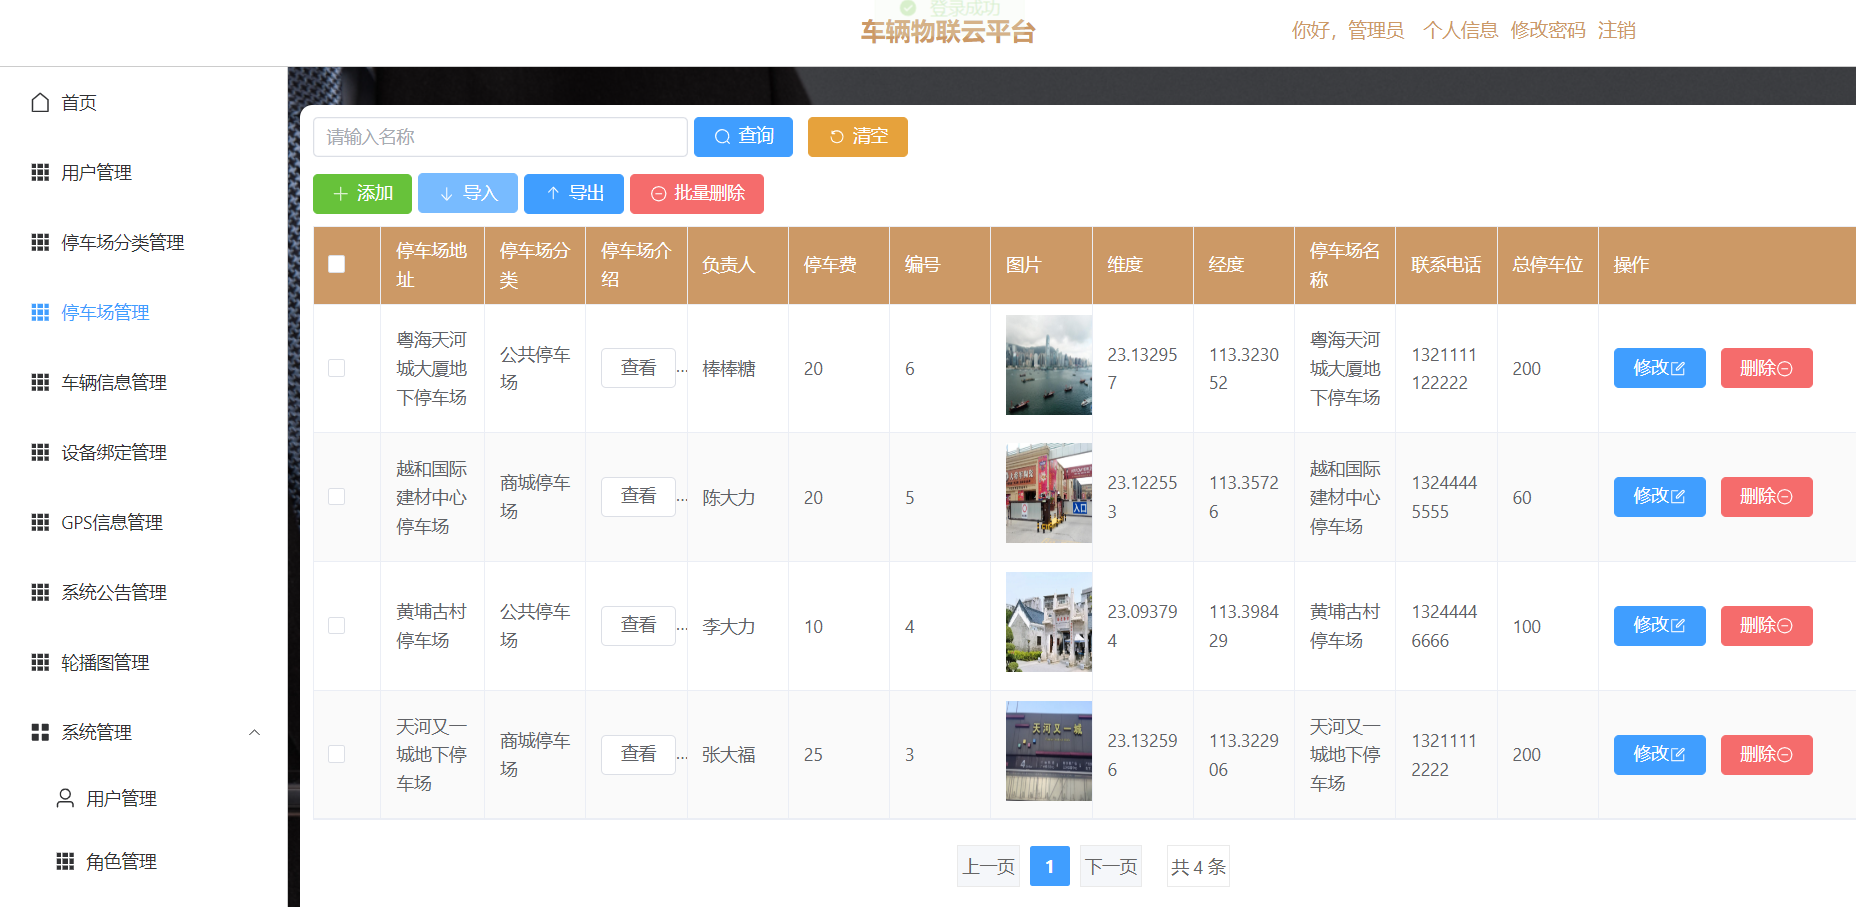Click 删除 for the 陈大力 row
Screen dimensions: 1856x907
[x=1767, y=497]
